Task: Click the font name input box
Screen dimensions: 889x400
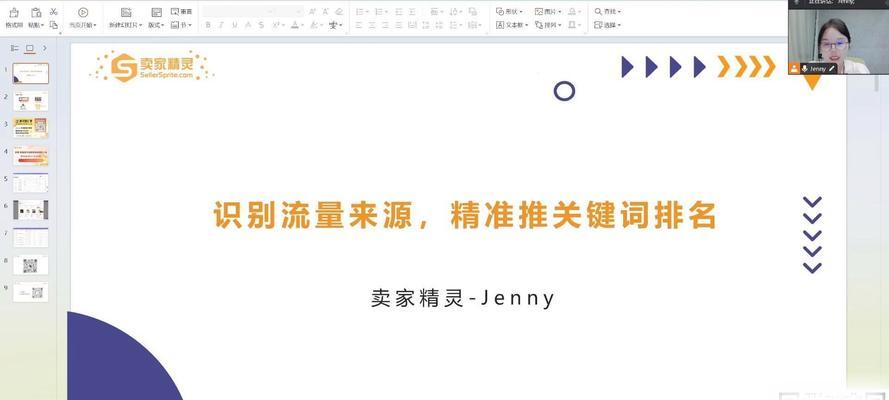Action: click(x=236, y=11)
